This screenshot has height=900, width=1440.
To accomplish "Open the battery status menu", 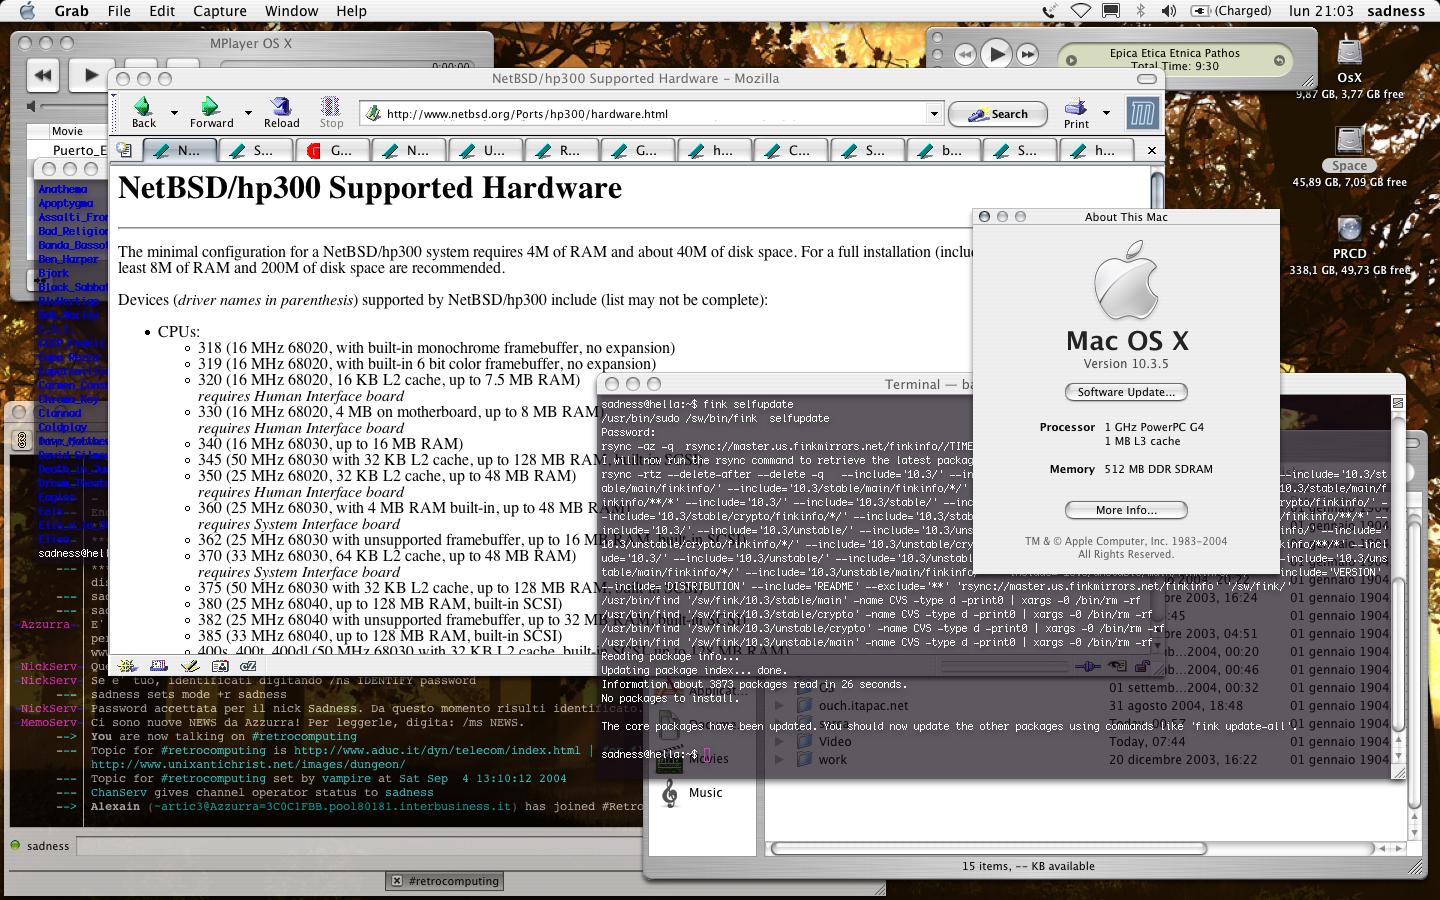I will 1230,11.
